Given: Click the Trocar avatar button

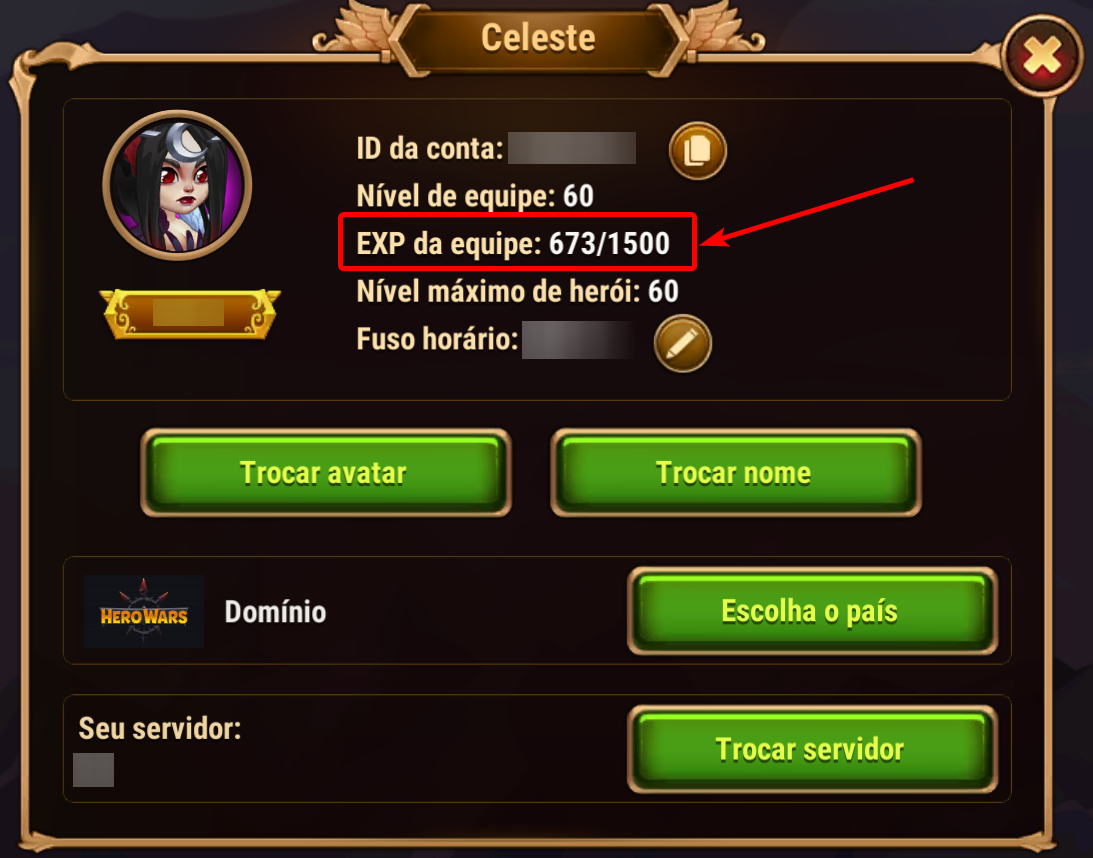Looking at the screenshot, I should 326,473.
